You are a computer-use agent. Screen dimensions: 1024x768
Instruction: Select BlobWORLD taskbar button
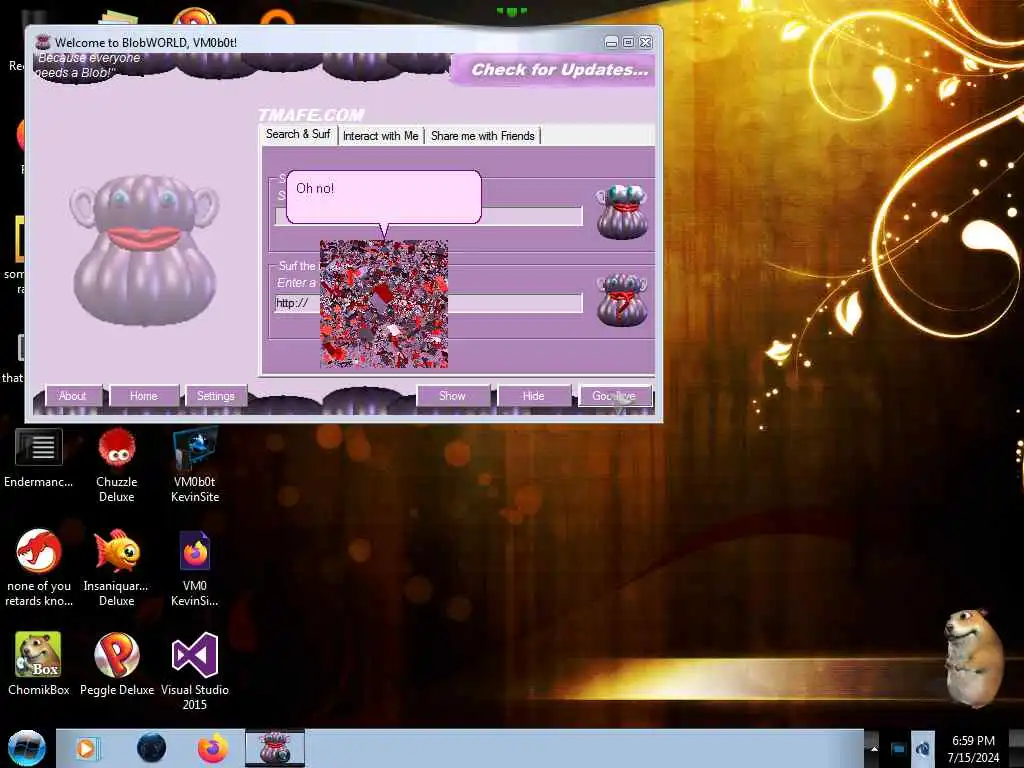[275, 748]
